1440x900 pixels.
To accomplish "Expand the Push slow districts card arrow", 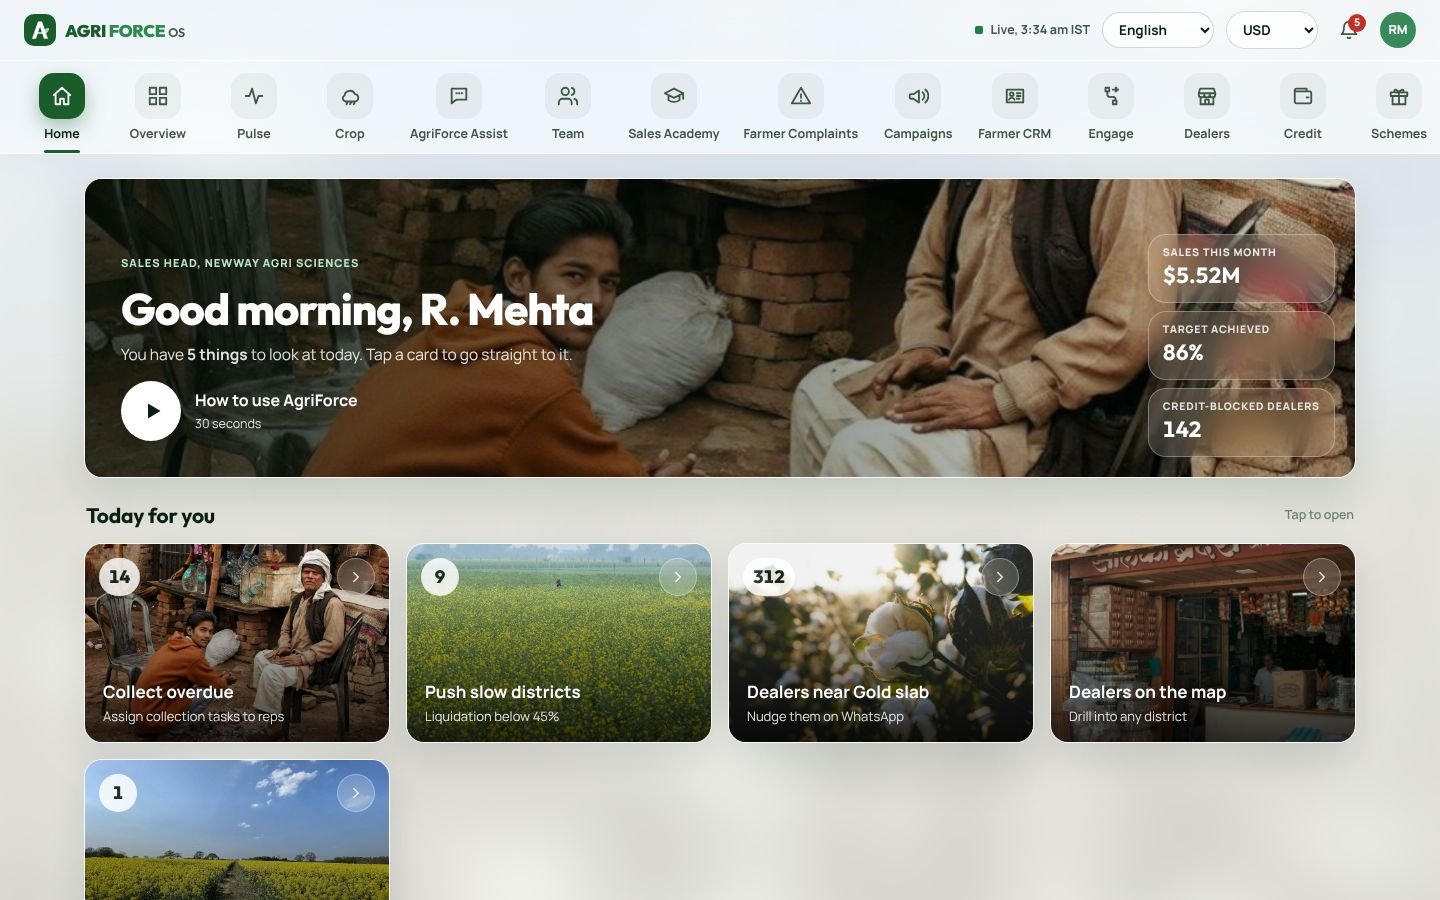I will (678, 577).
